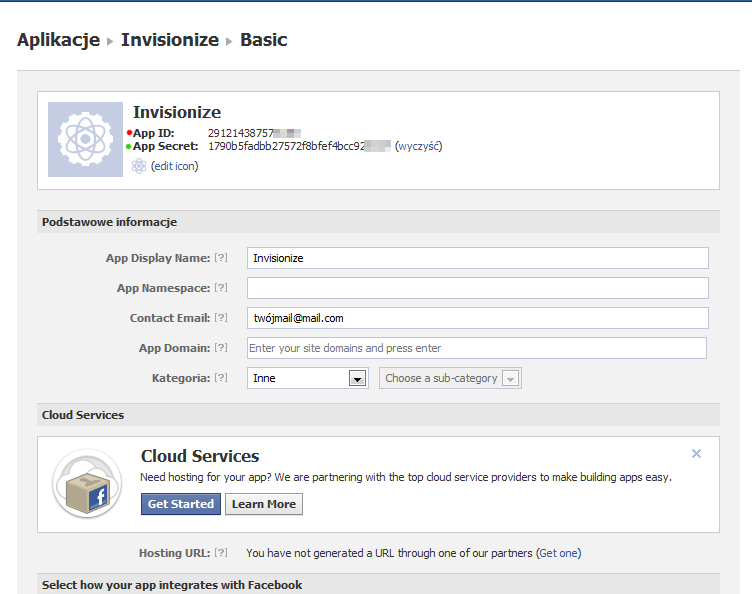Screen dimensions: 752x594
Task: Click the edit icon link
Action: click(x=176, y=166)
